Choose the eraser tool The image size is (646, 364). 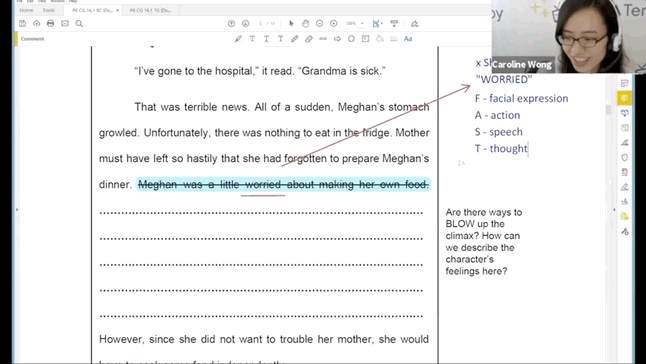point(309,39)
